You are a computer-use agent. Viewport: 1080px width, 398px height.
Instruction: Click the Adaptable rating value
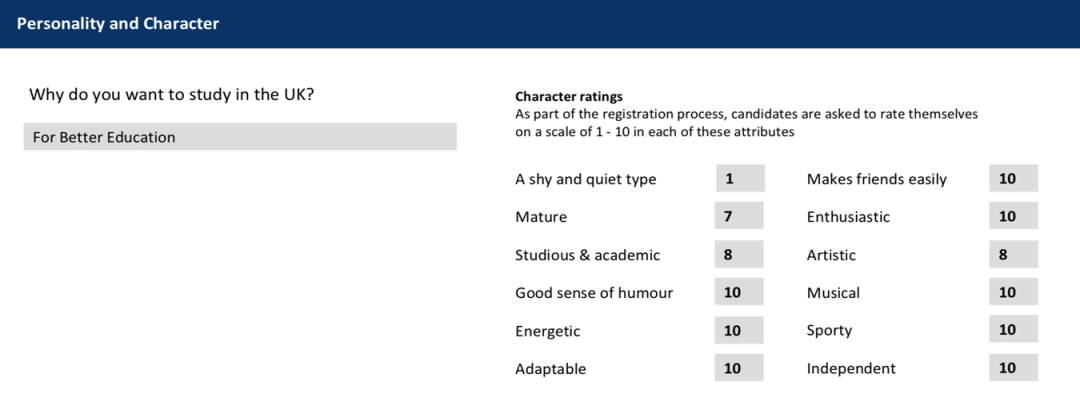click(x=740, y=368)
